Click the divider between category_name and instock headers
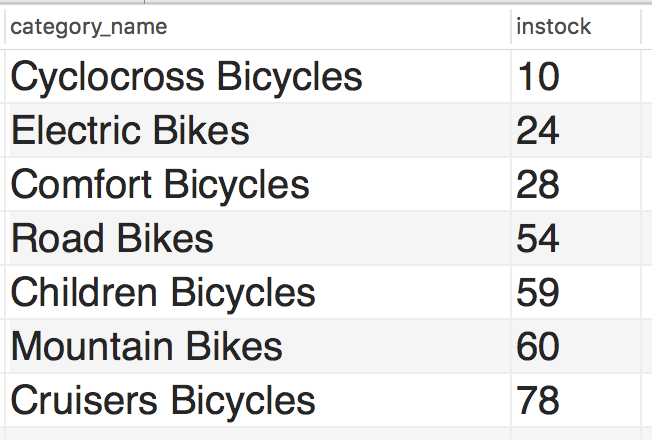 [511, 27]
